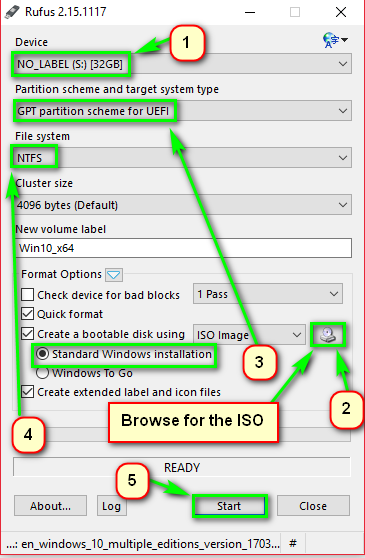Click in the New volume label field
The height and width of the screenshot is (558, 365).
click(184, 248)
